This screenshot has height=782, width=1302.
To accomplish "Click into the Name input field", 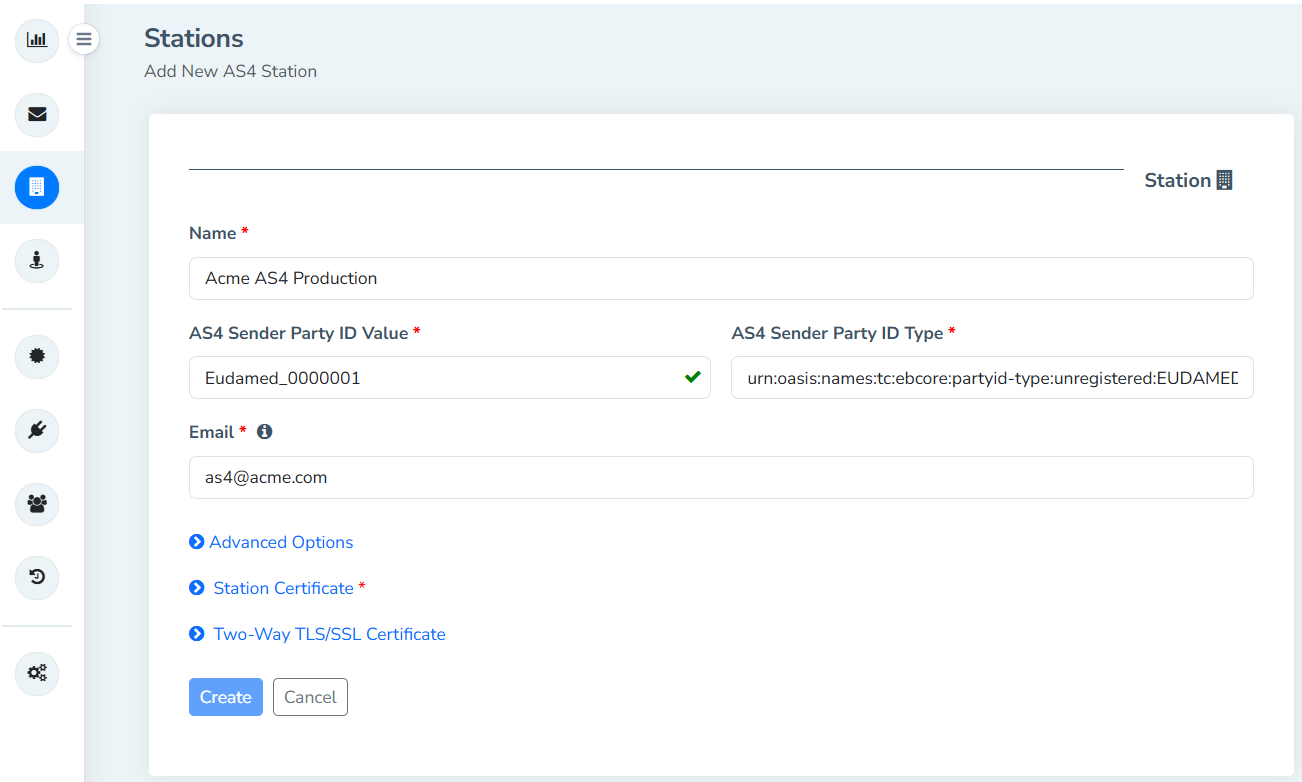I will pyautogui.click(x=720, y=278).
